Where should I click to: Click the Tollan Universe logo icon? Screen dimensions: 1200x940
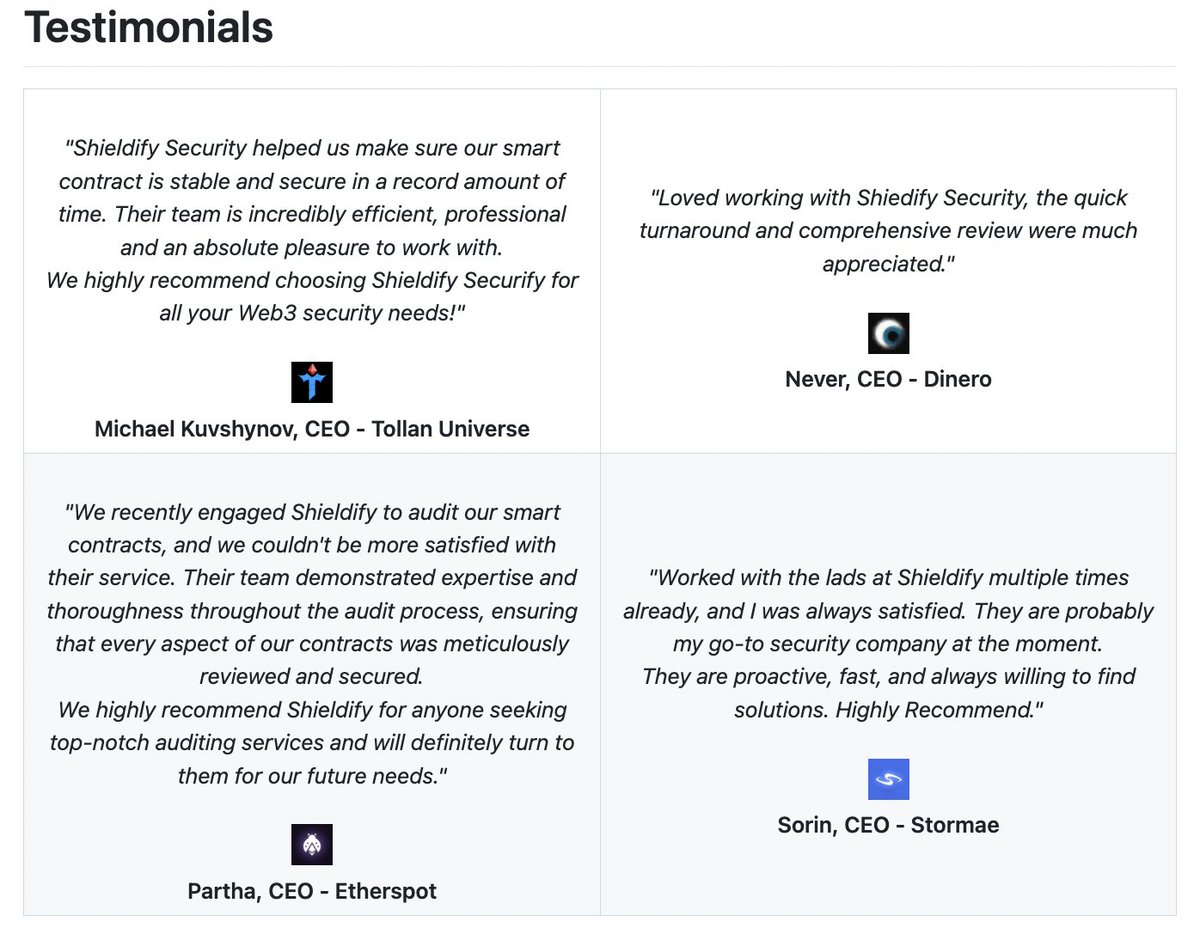(312, 382)
